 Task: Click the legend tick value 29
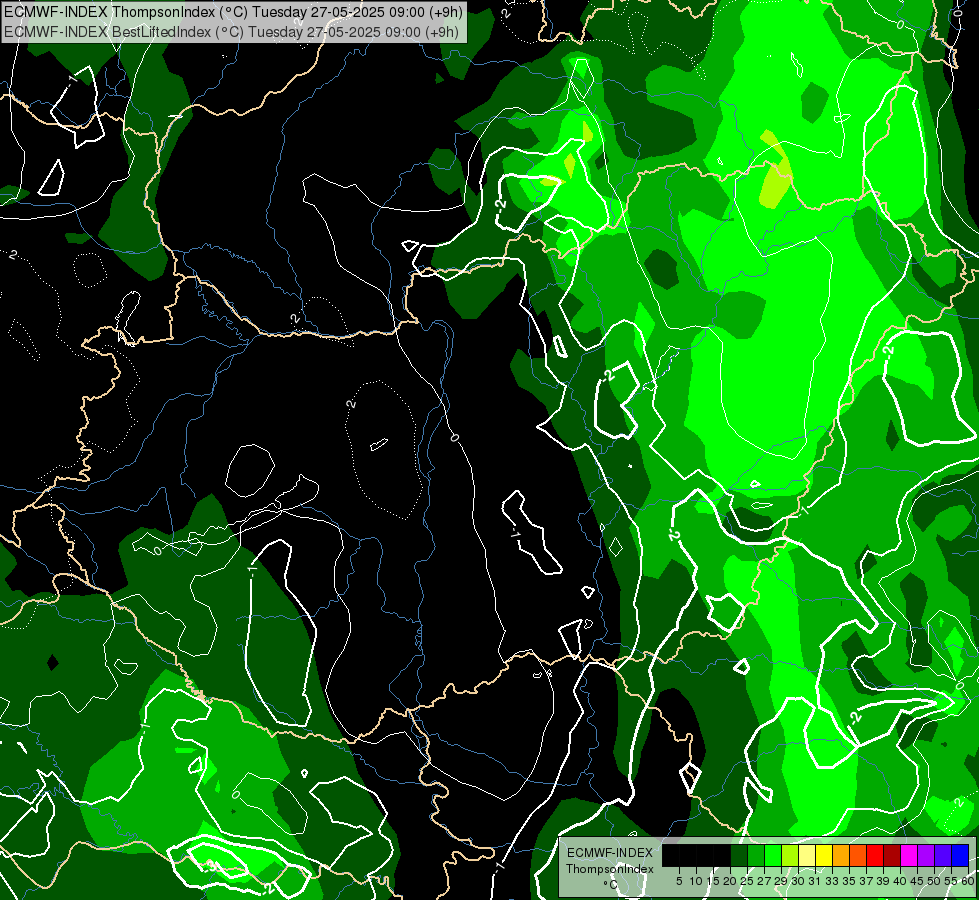[x=781, y=881]
